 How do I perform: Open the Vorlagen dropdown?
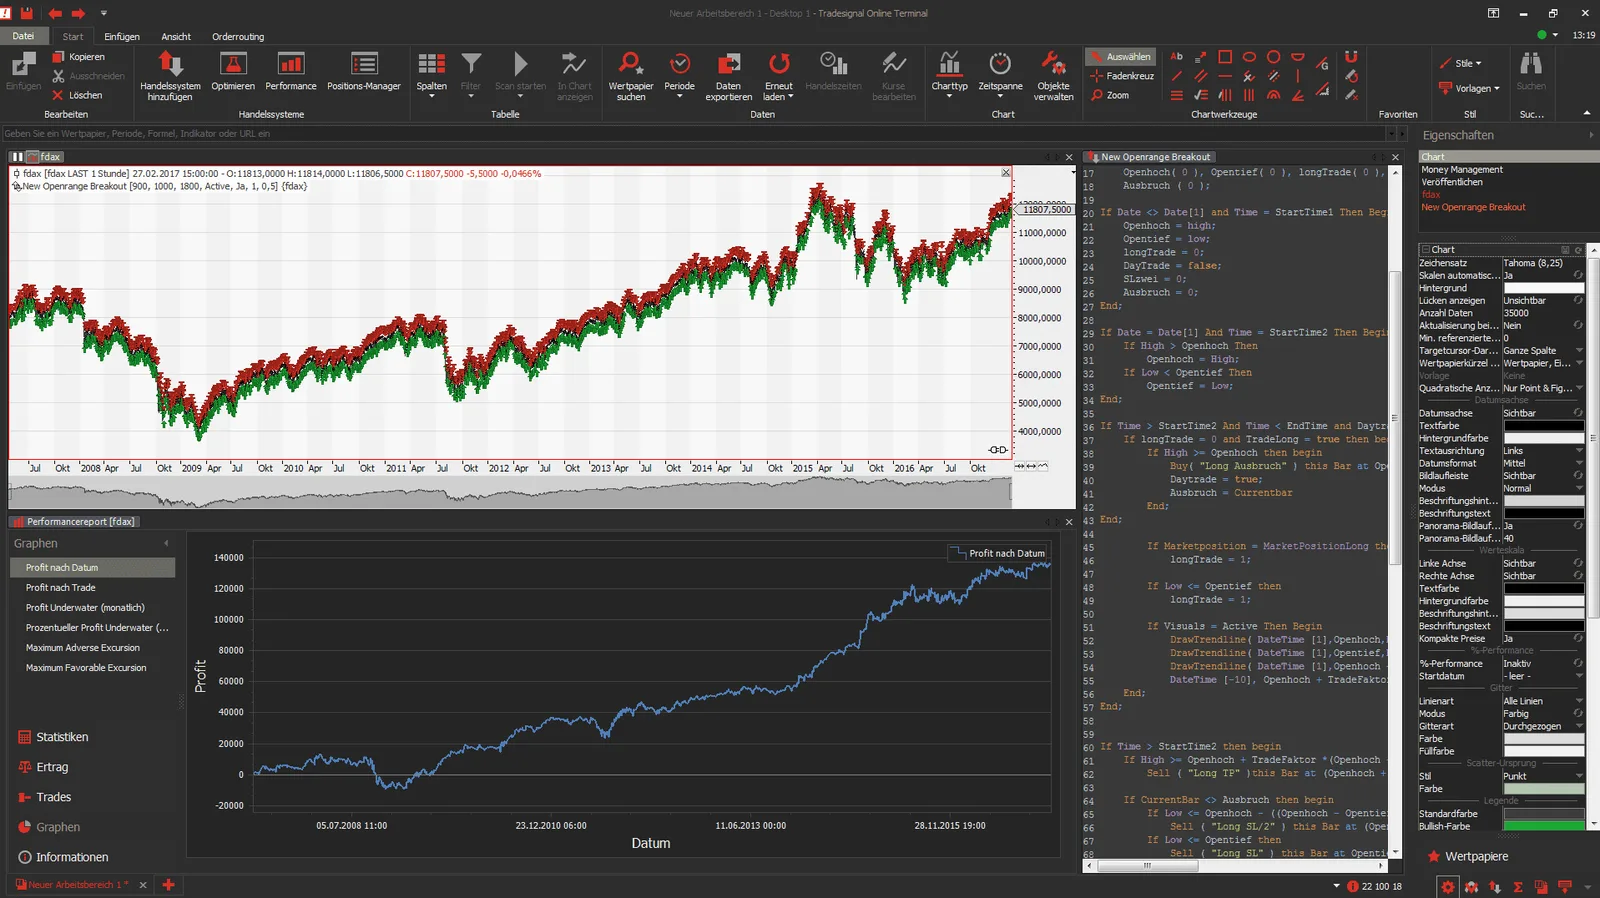(1469, 88)
